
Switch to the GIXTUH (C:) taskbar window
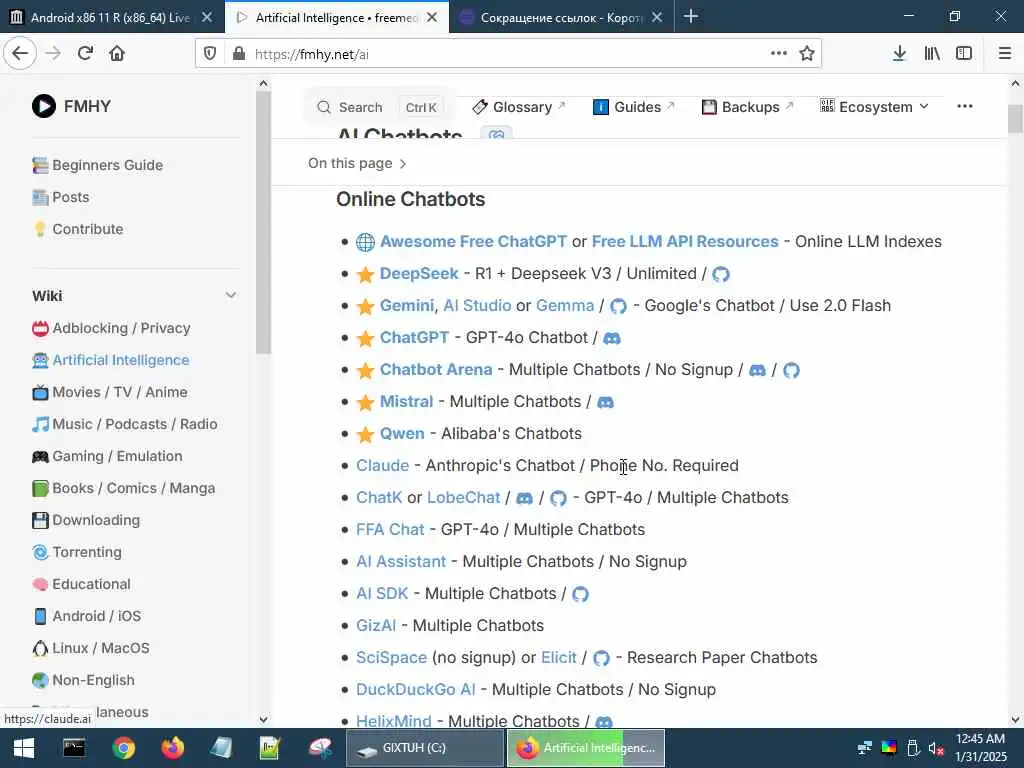[x=425, y=748]
